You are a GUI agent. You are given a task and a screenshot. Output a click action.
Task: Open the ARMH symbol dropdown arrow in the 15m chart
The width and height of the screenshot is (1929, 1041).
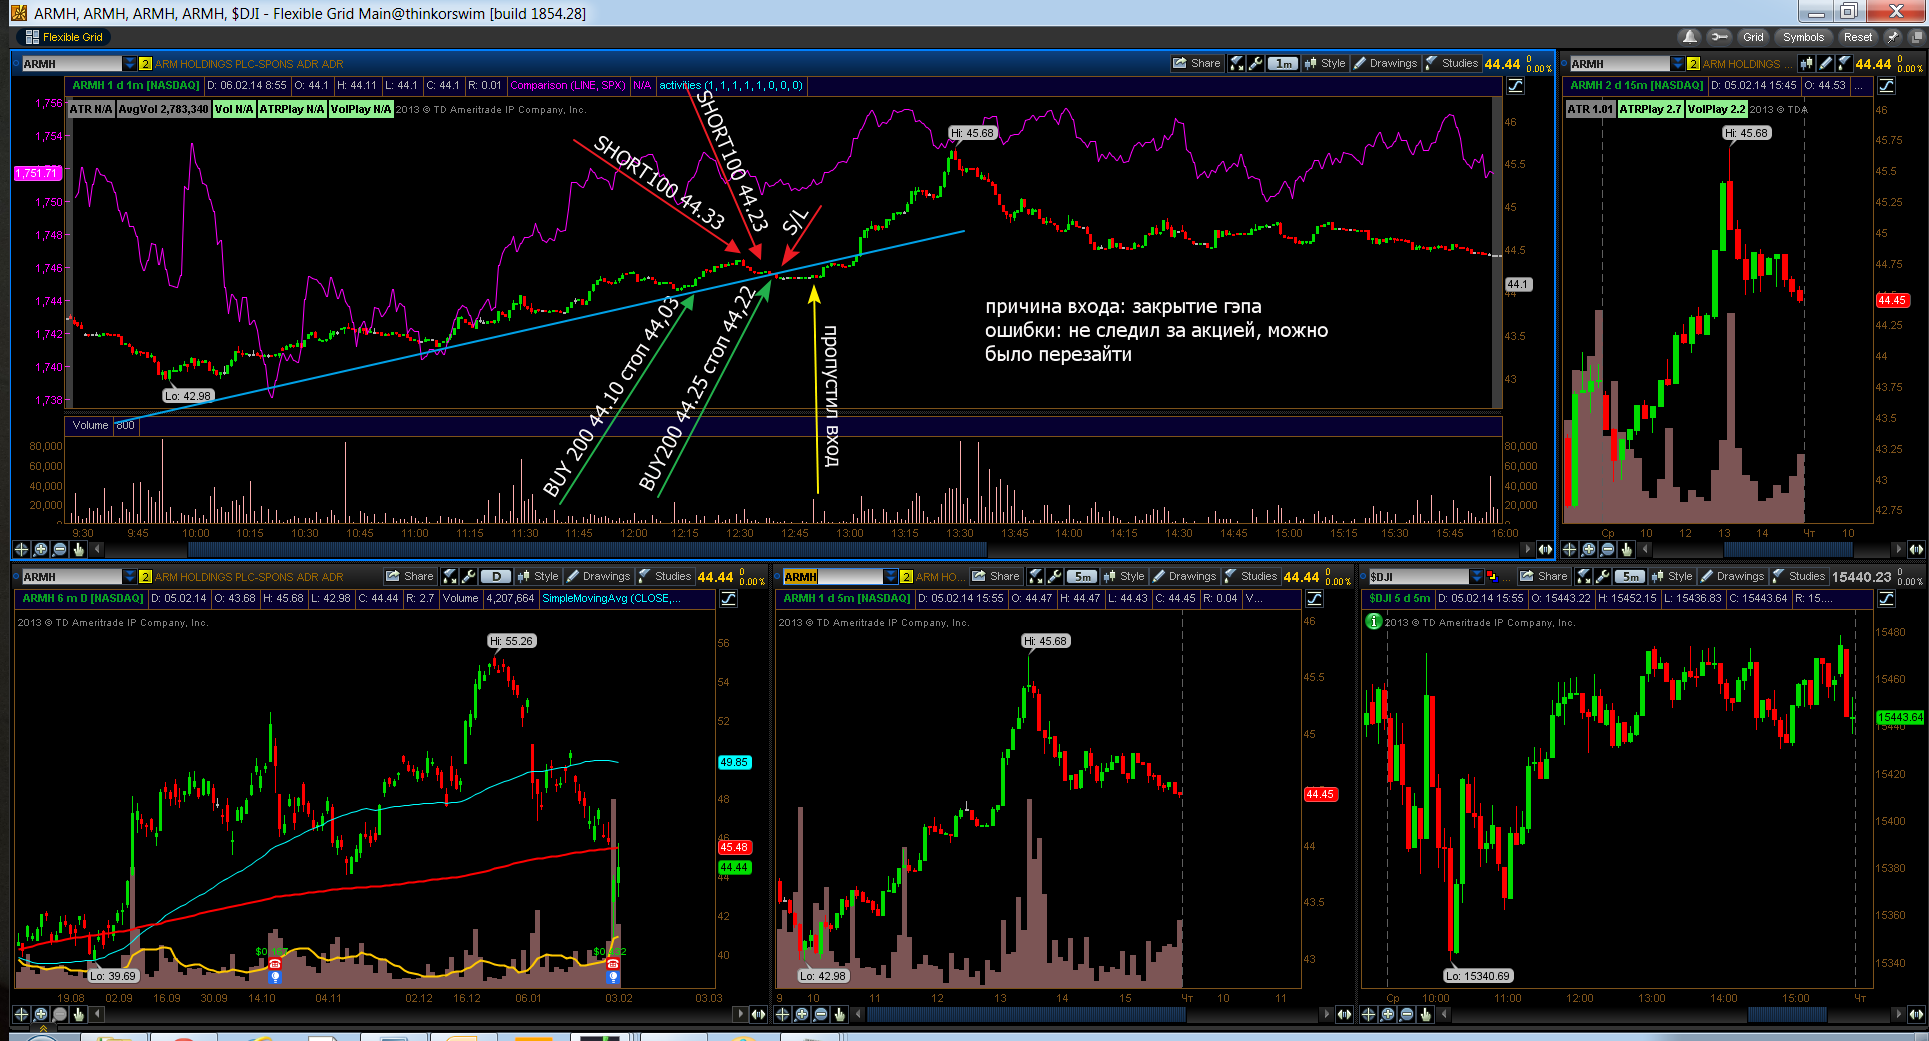(x=1677, y=64)
